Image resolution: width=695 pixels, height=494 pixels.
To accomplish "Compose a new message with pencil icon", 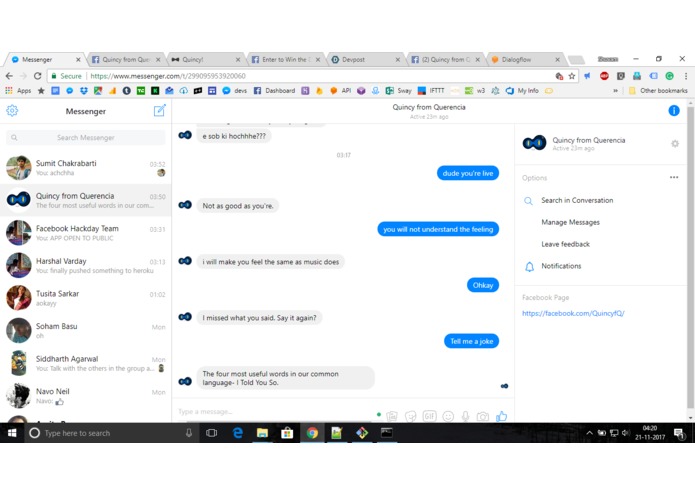I will point(160,110).
